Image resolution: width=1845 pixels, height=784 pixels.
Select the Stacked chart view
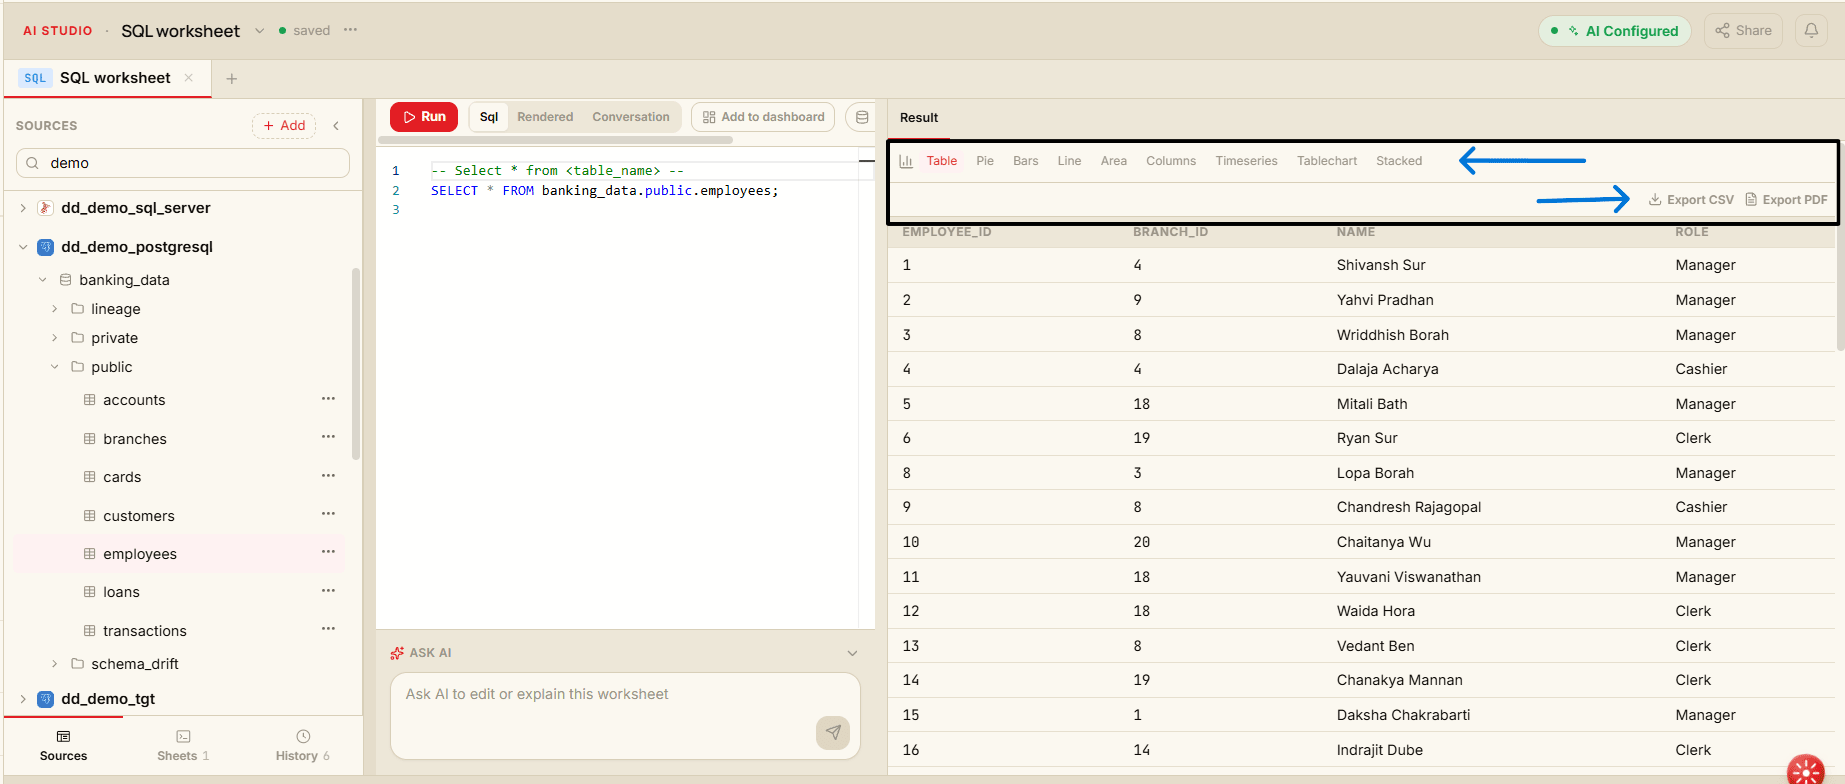(1399, 161)
